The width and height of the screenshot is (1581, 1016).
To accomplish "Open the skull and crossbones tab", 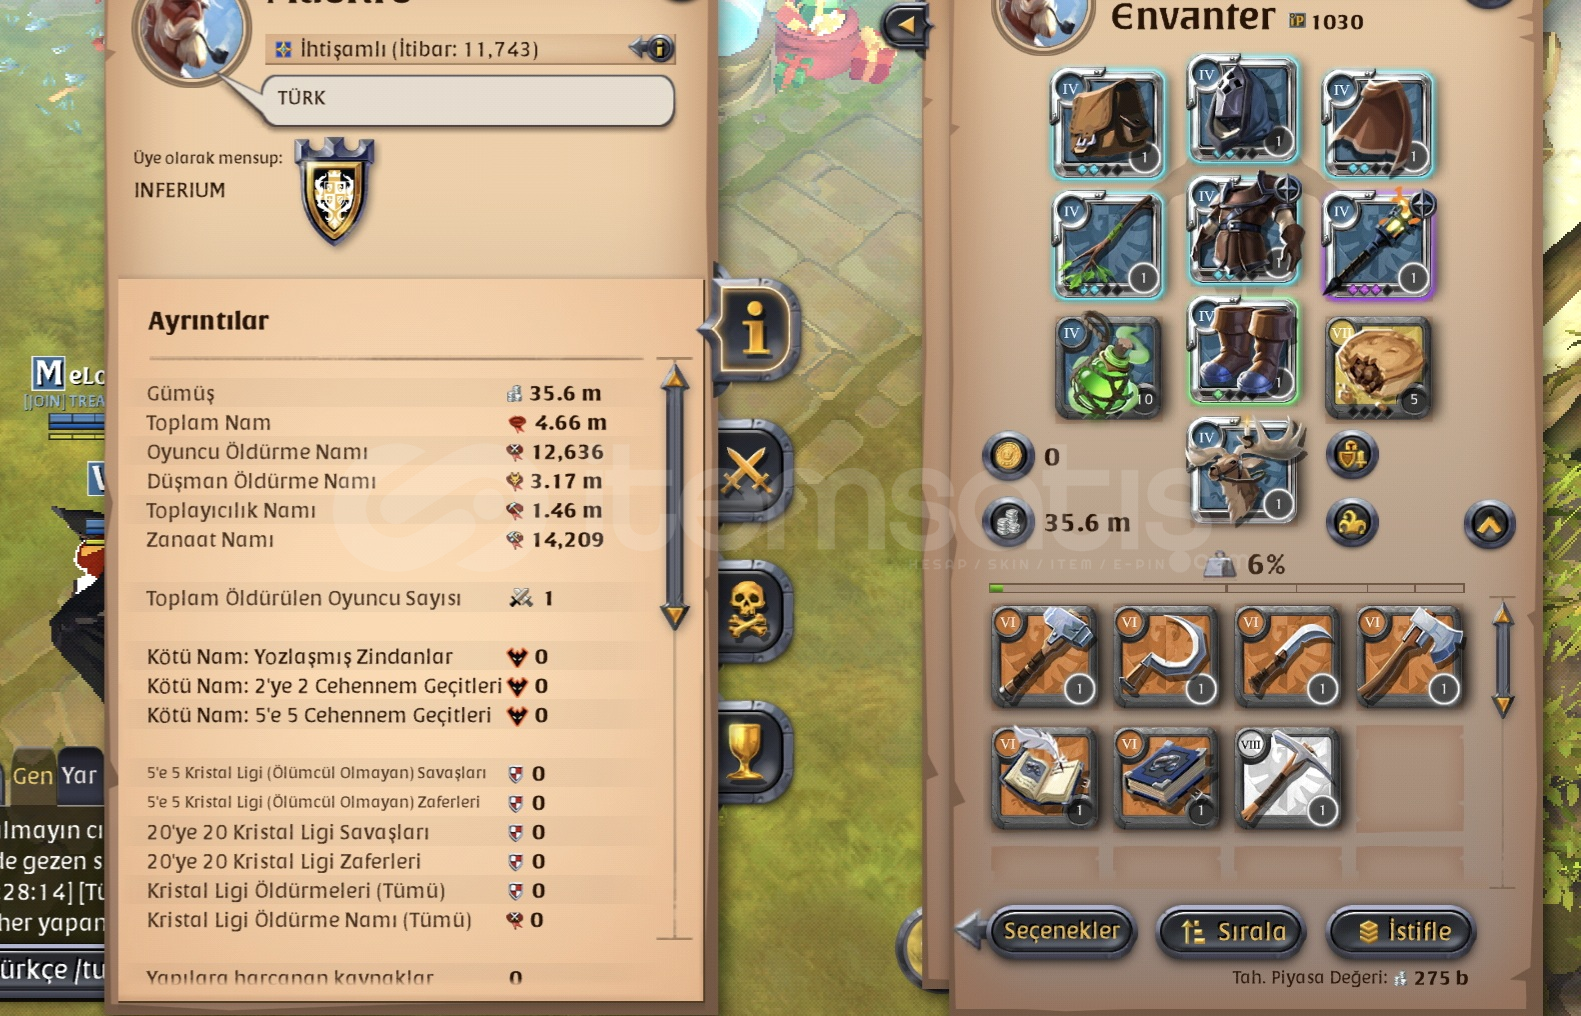I will click(x=750, y=610).
